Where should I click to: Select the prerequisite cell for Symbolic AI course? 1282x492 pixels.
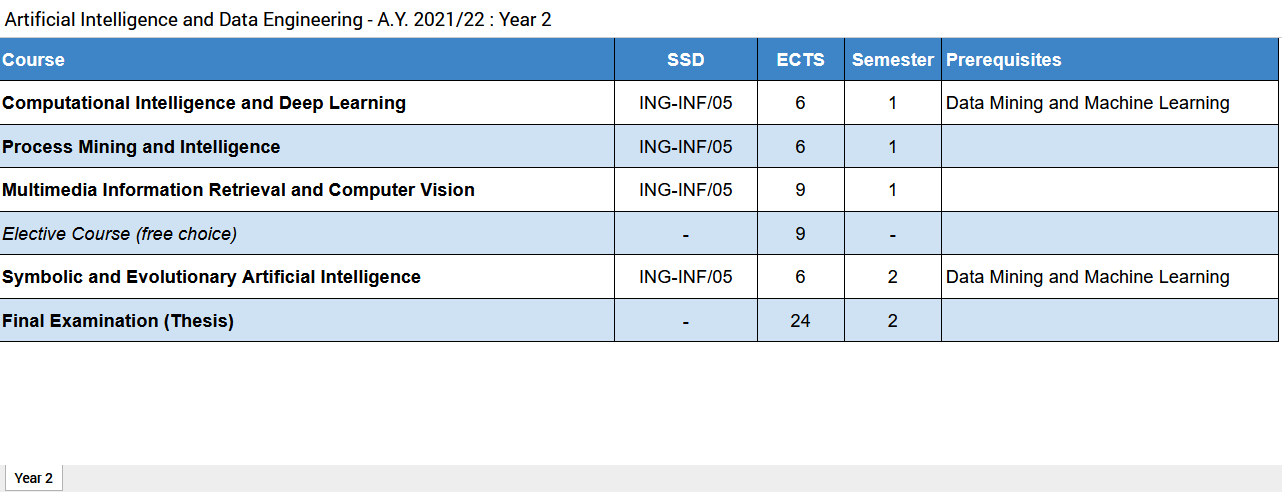click(1087, 277)
